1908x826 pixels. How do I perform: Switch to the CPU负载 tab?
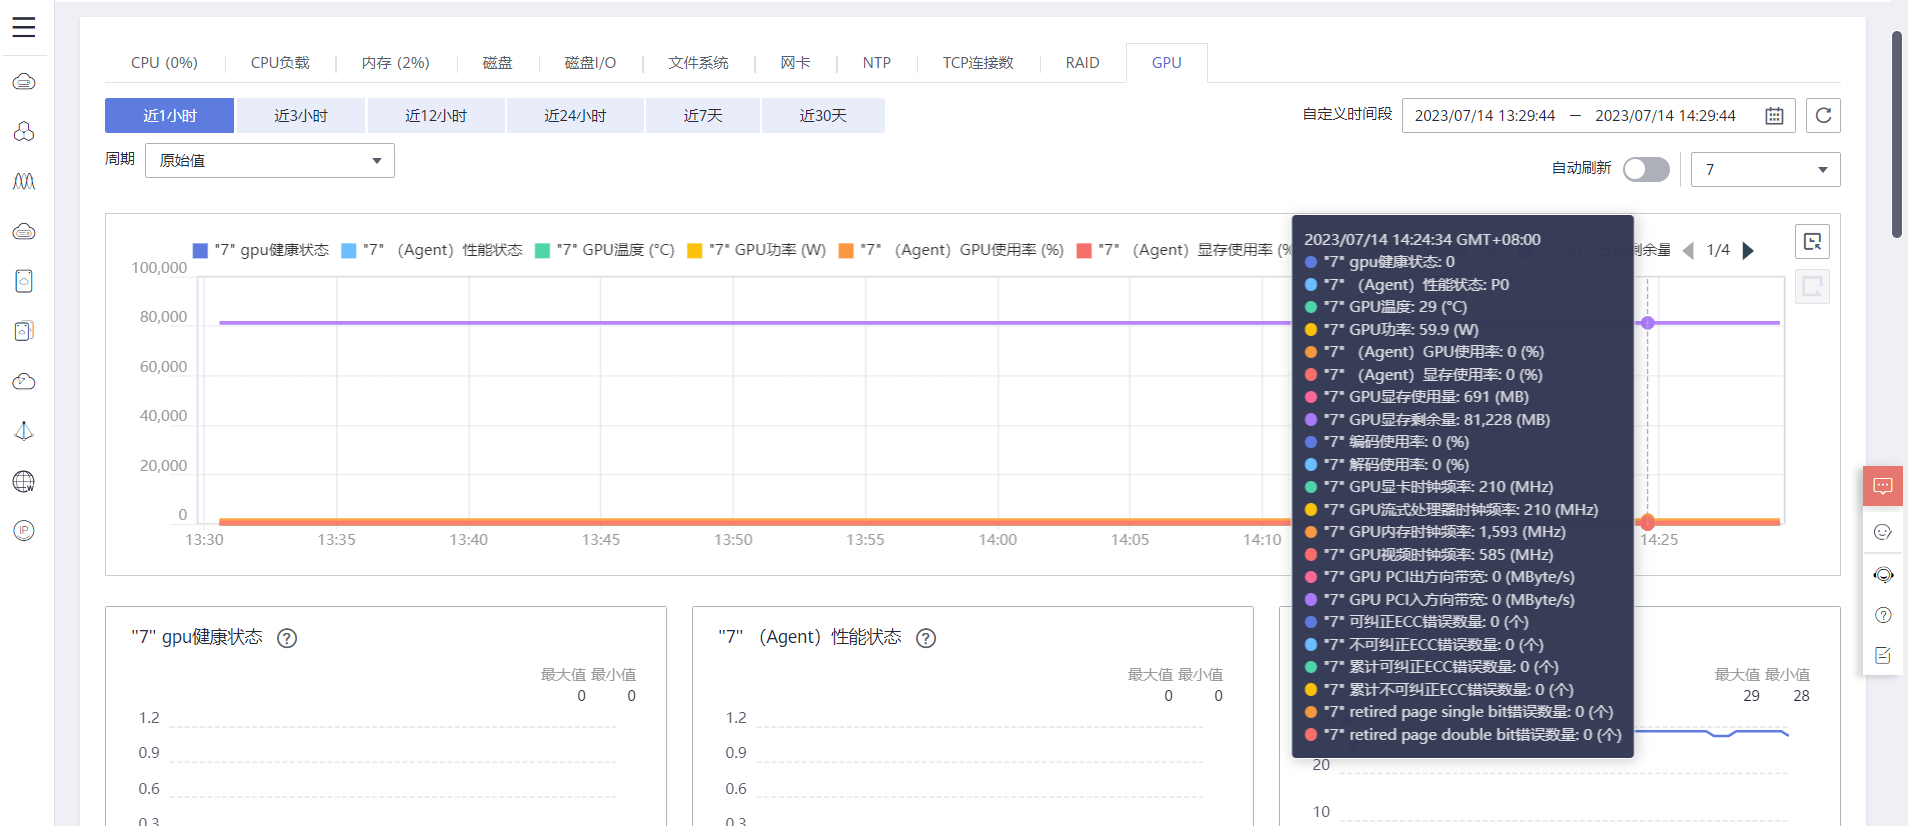tap(280, 62)
